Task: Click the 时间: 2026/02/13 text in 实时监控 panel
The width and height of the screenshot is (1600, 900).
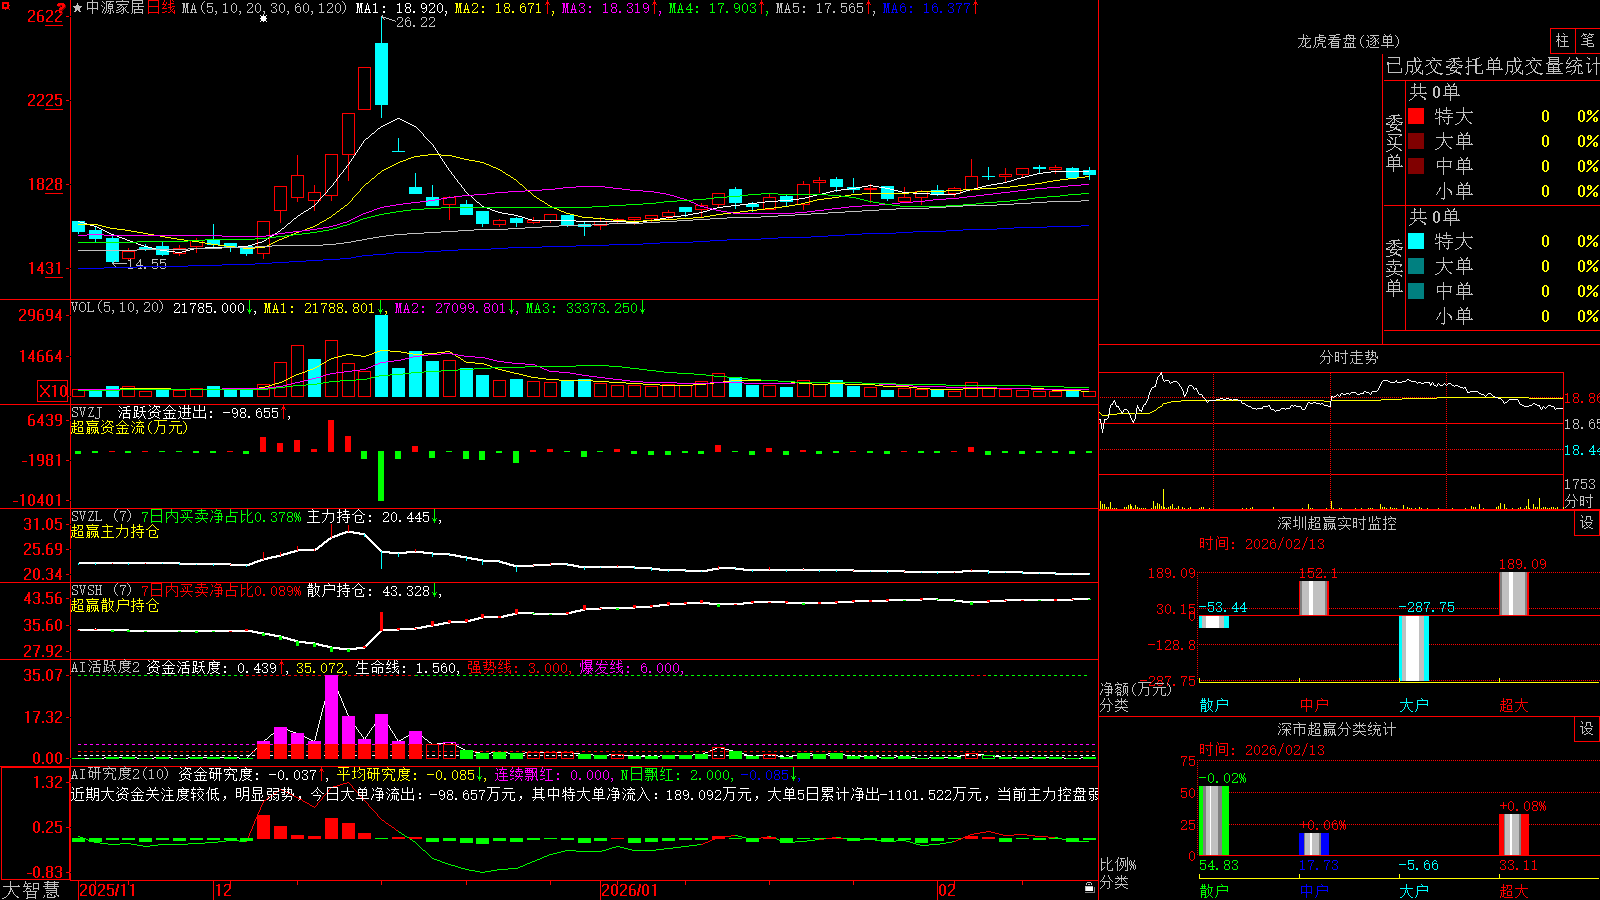Action: click(1262, 544)
